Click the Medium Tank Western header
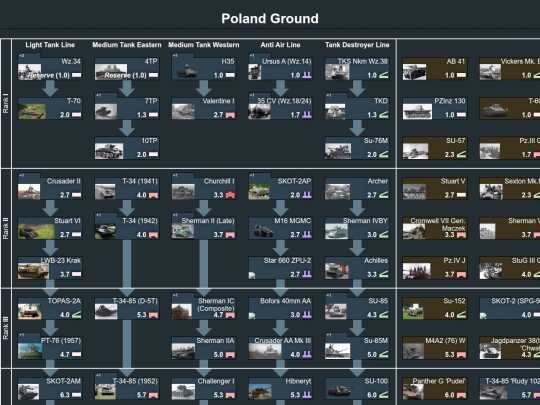The width and height of the screenshot is (540, 405). pos(204,45)
